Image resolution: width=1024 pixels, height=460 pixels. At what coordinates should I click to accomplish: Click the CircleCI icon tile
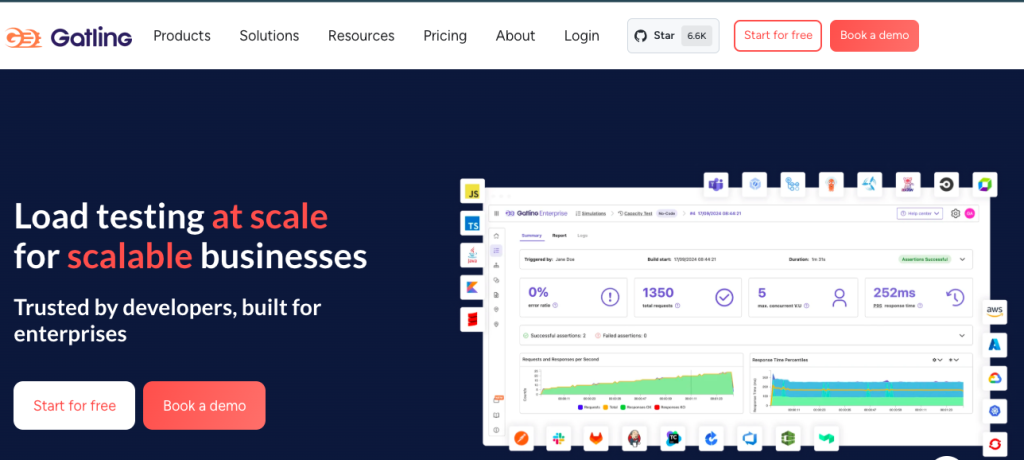pos(946,184)
